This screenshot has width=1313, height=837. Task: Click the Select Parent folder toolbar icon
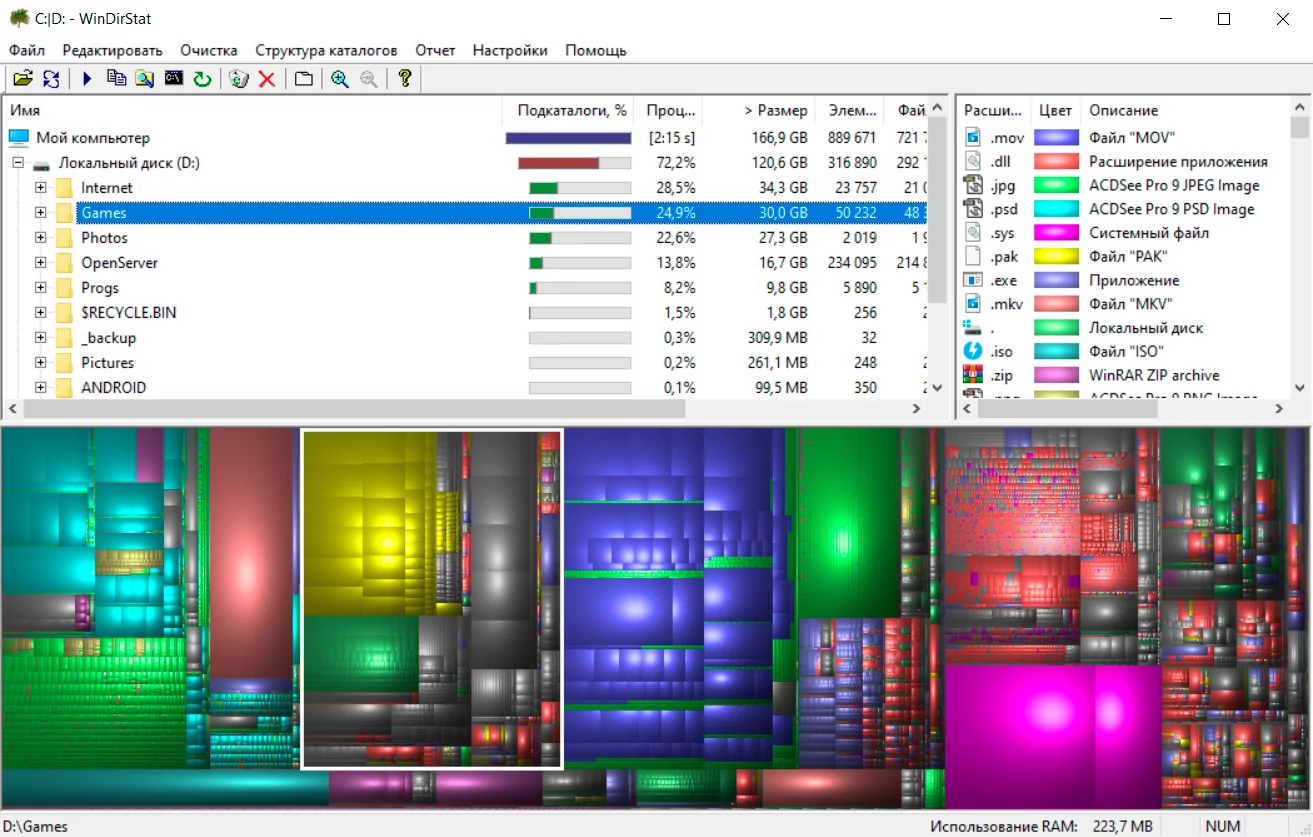coord(303,78)
